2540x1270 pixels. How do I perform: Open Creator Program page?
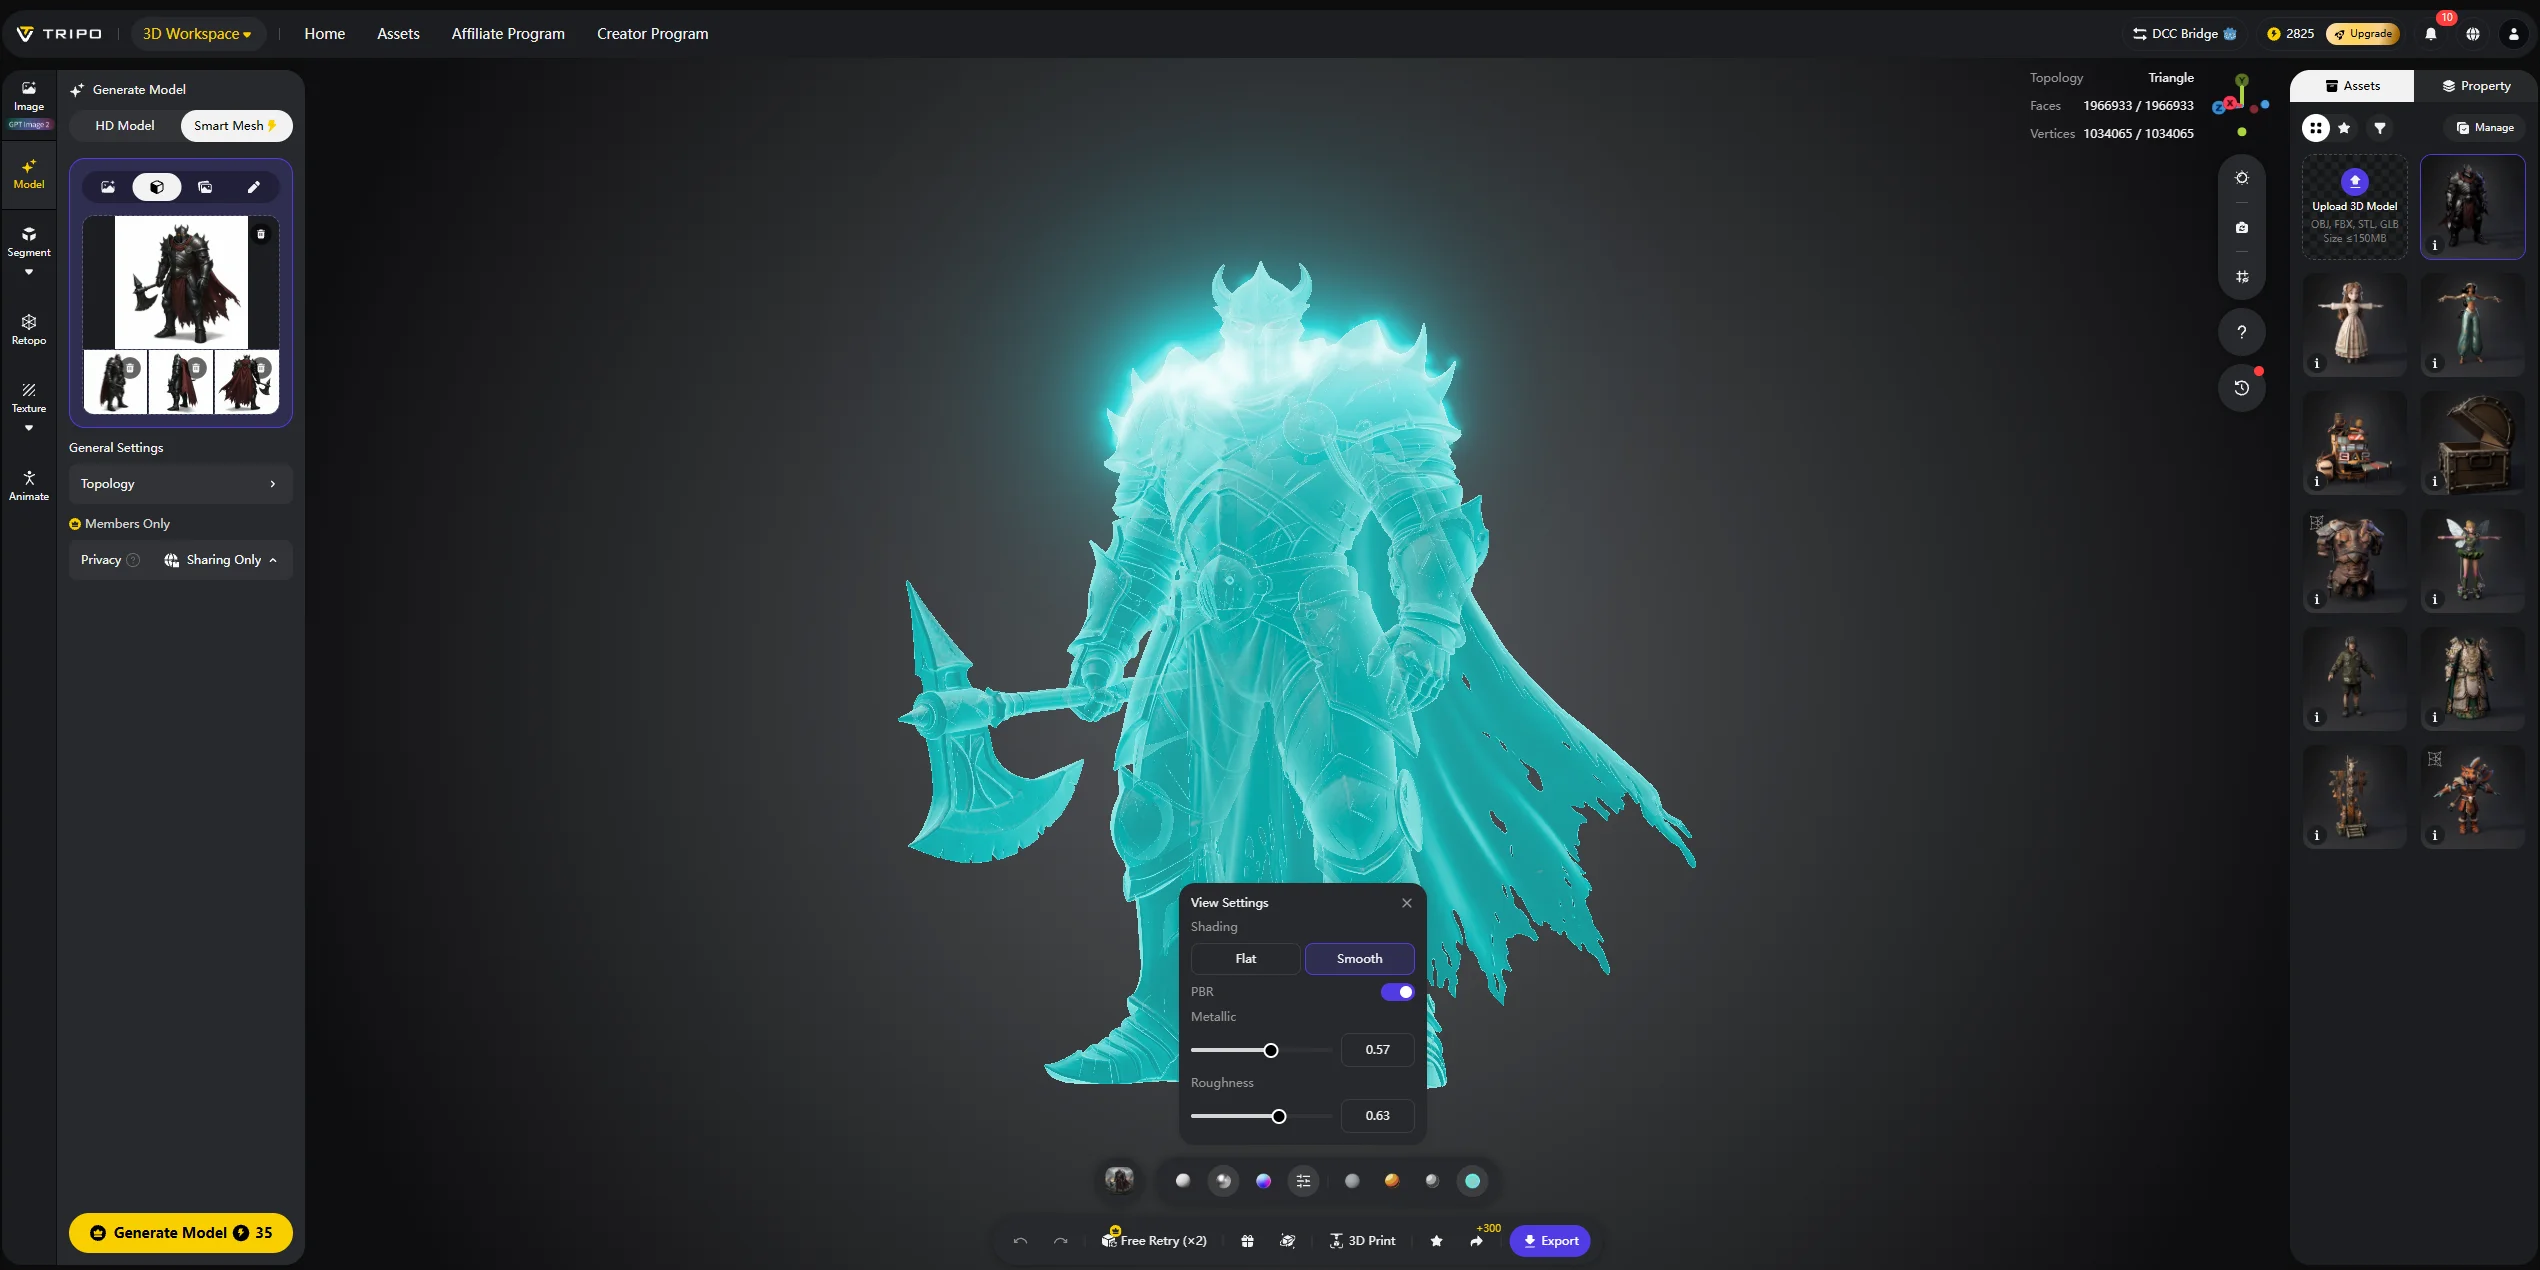coord(653,34)
